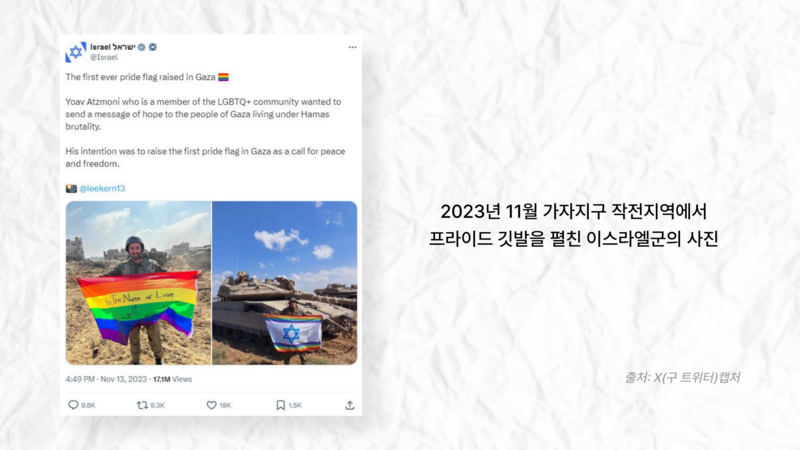Open tank with Israeli pride flag photo
800x450 pixels.
(285, 283)
